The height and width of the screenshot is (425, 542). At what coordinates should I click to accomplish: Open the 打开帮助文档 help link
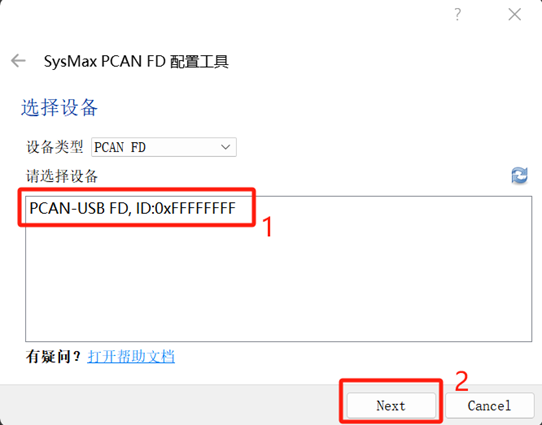coord(131,356)
